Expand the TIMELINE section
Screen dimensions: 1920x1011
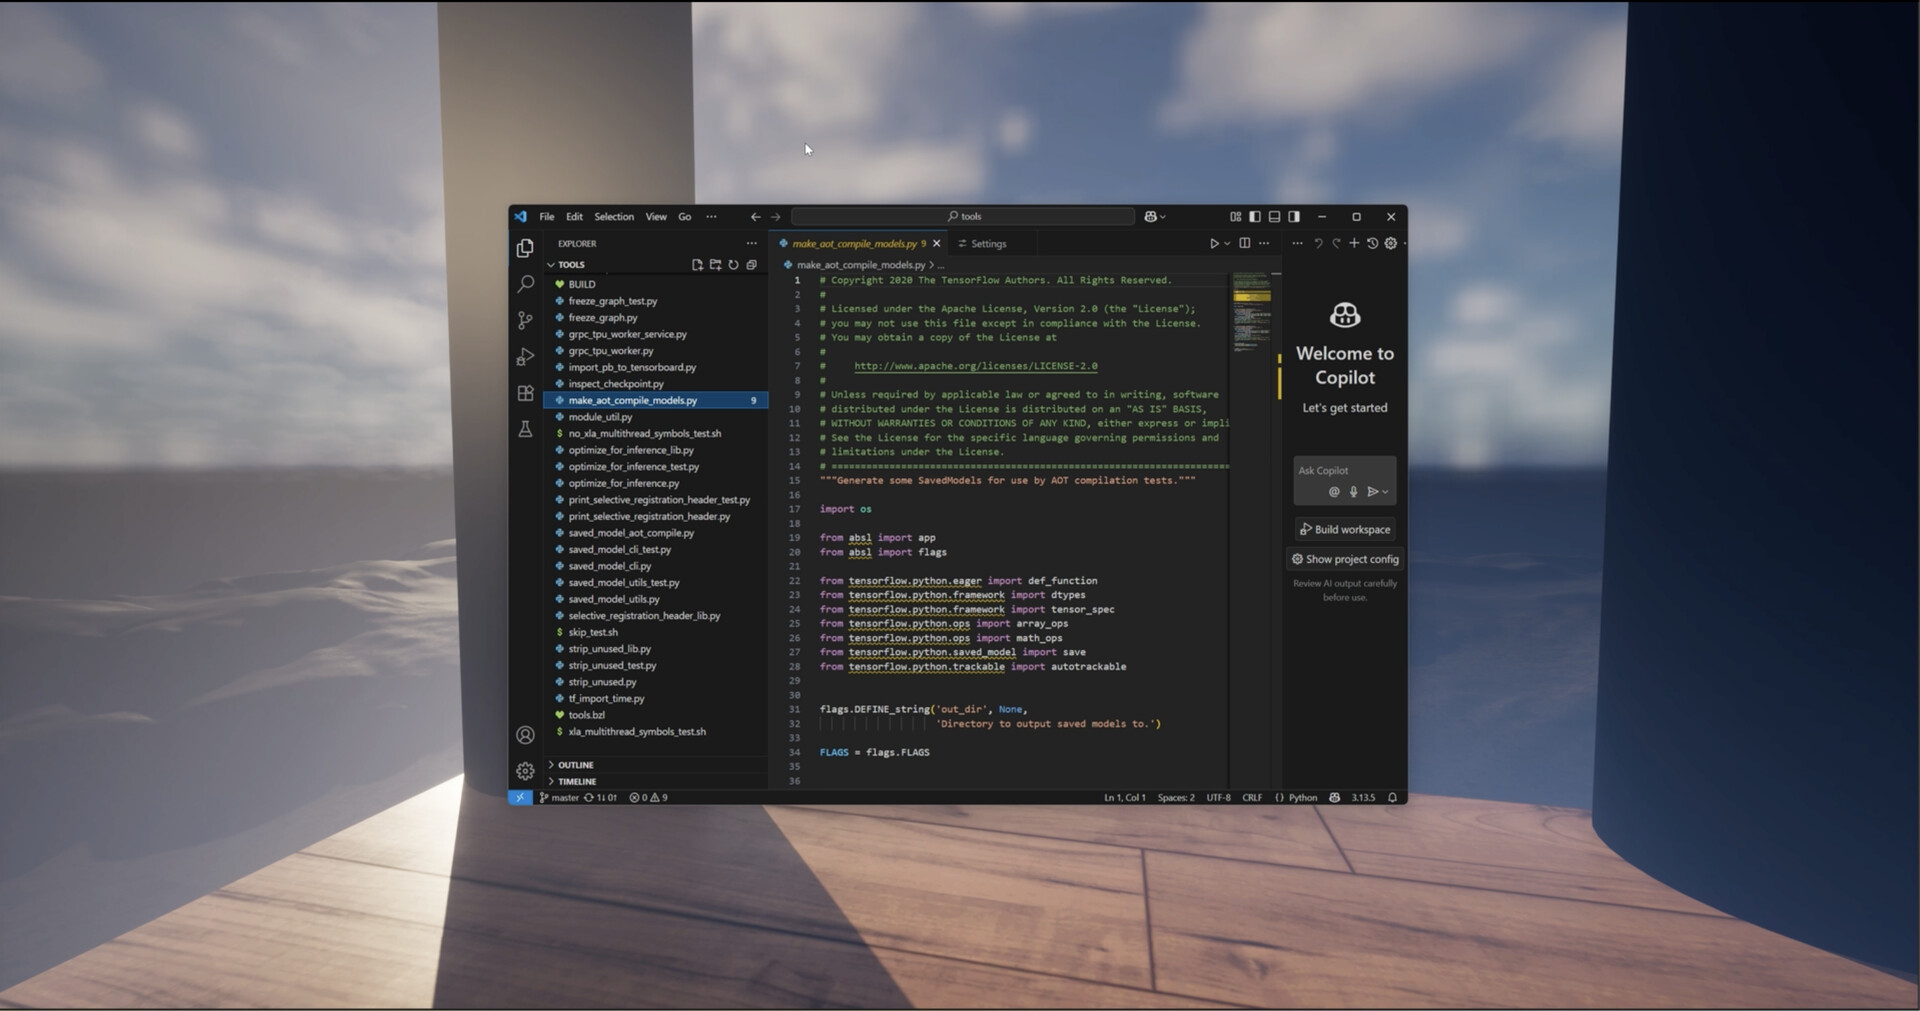576,782
